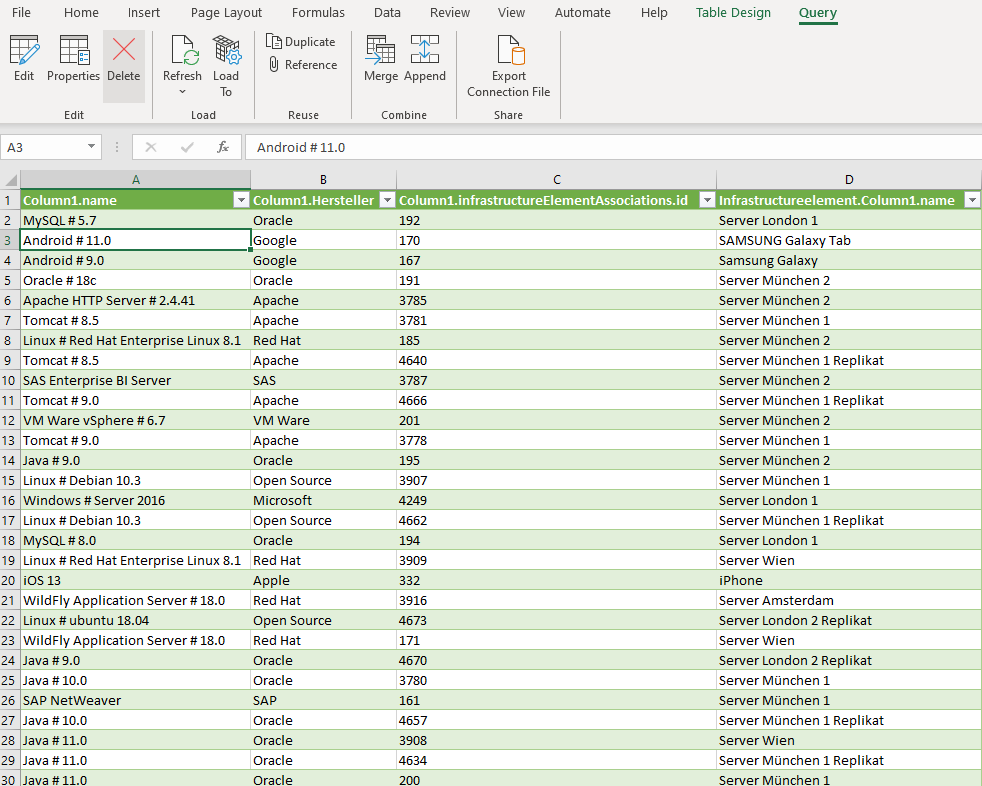The width and height of the screenshot is (982, 786).
Task: Switch to the Table Design tab
Action: [733, 13]
